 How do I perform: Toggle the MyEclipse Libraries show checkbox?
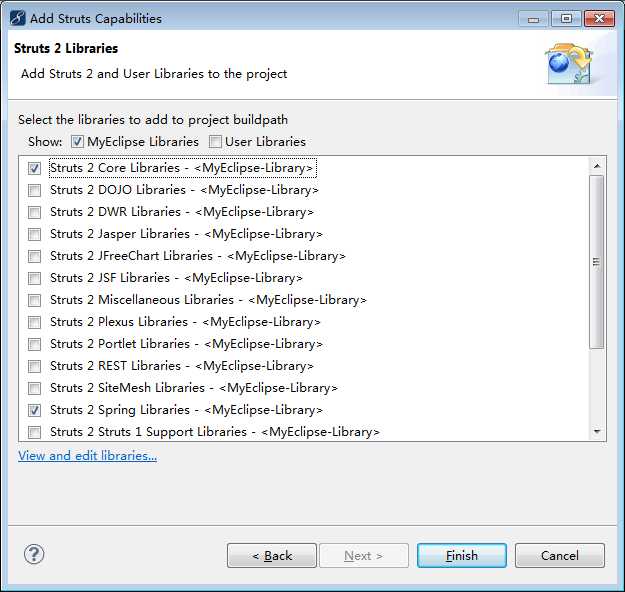point(77,142)
